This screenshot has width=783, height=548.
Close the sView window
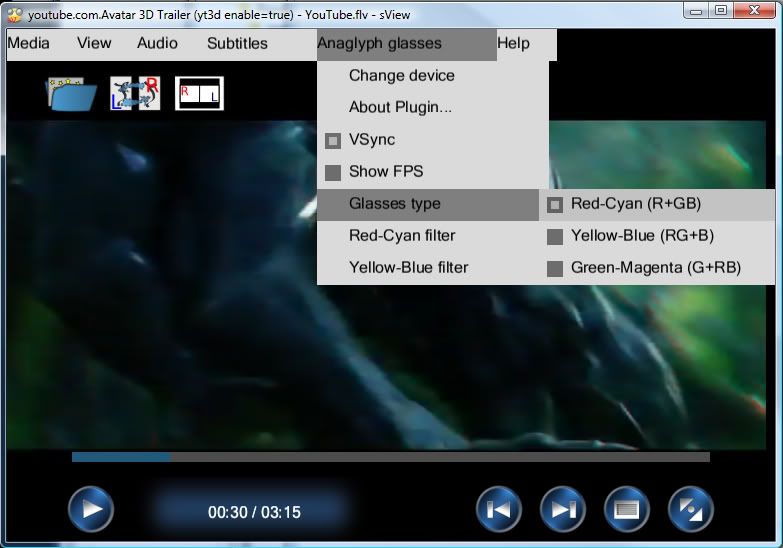[x=754, y=10]
